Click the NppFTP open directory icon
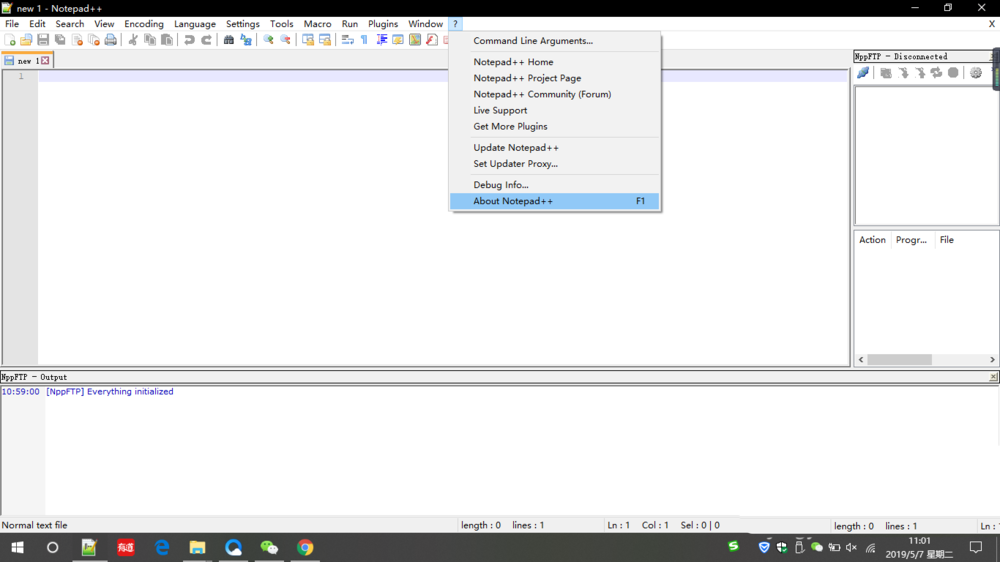 coord(886,73)
